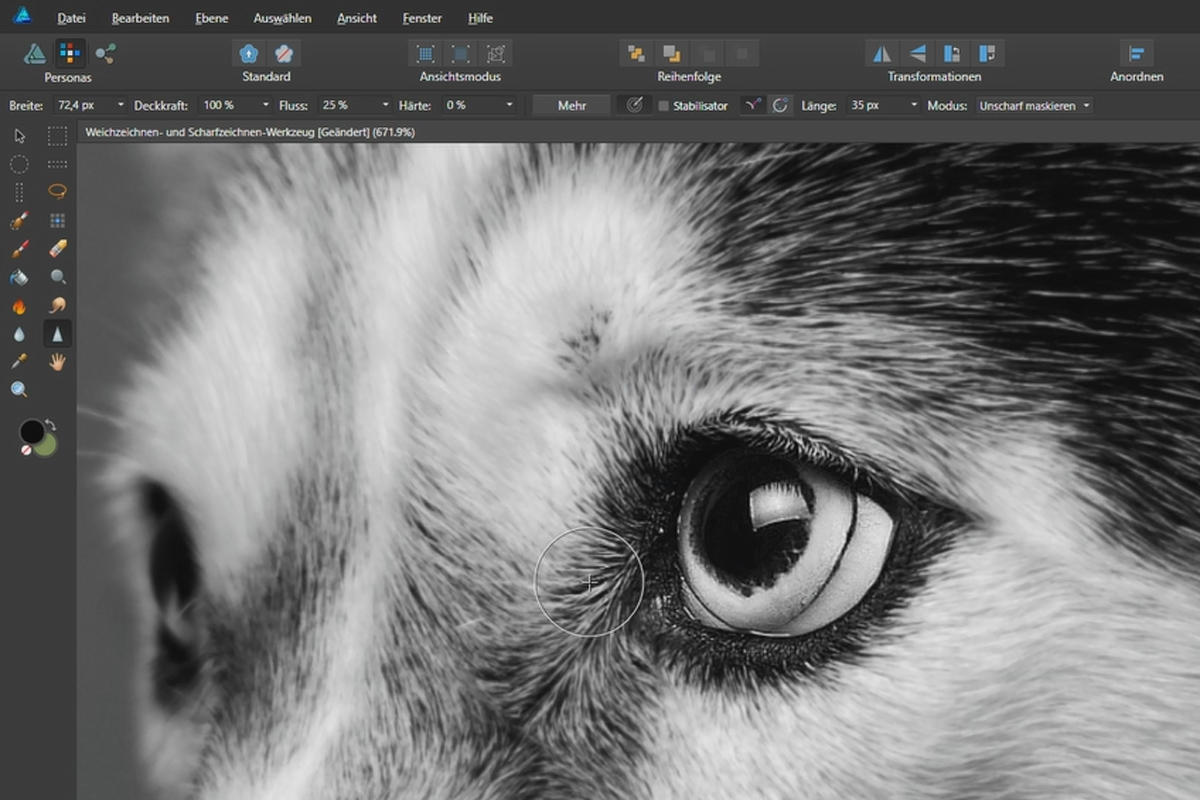Screen dimensions: 1200x800
Task: Select the Eraser tool
Action: pyautogui.click(x=58, y=248)
